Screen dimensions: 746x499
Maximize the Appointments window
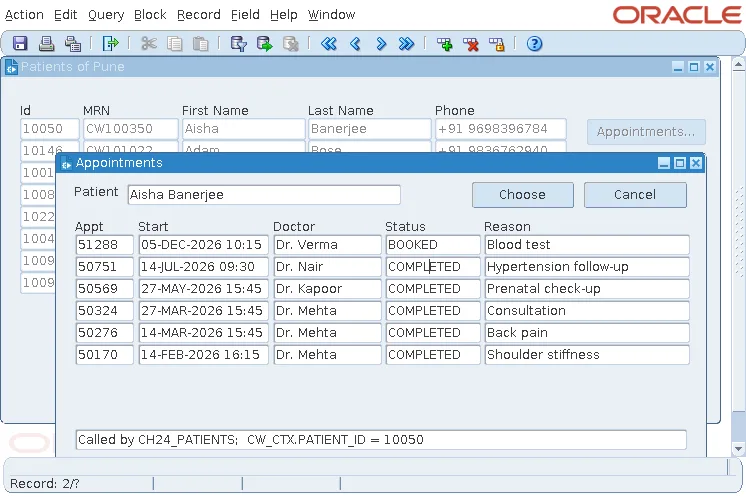[x=680, y=163]
